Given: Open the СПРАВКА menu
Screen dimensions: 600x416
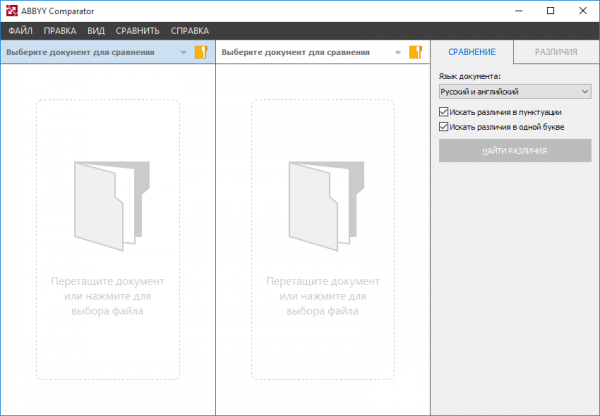Looking at the screenshot, I should point(190,31).
